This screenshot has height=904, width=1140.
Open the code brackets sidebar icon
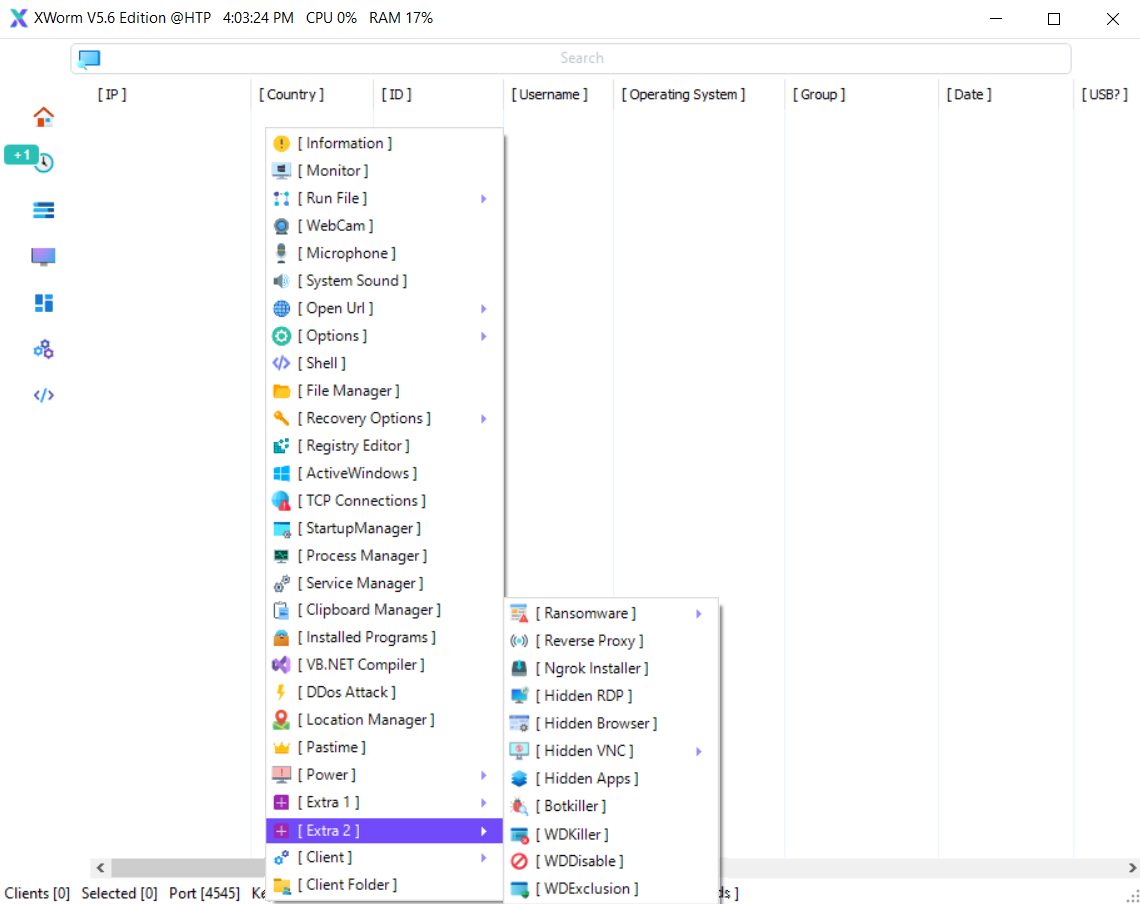pos(44,396)
